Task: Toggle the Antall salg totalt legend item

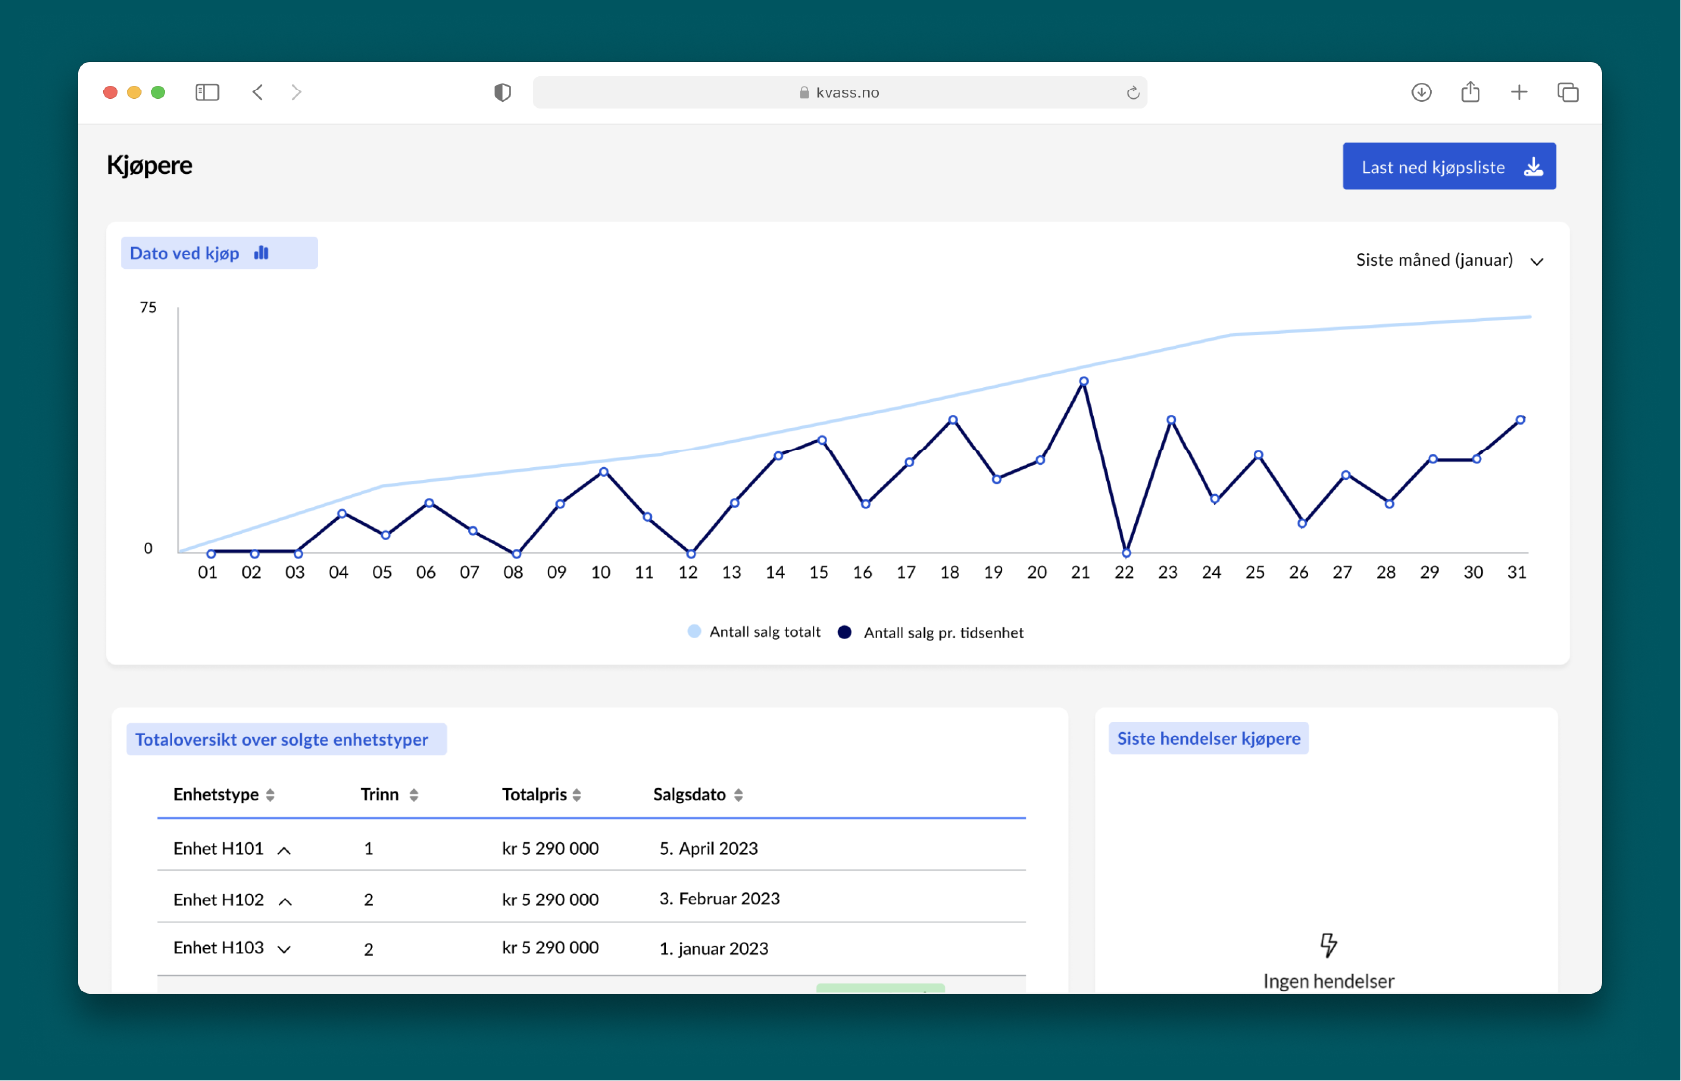Action: pyautogui.click(x=755, y=632)
